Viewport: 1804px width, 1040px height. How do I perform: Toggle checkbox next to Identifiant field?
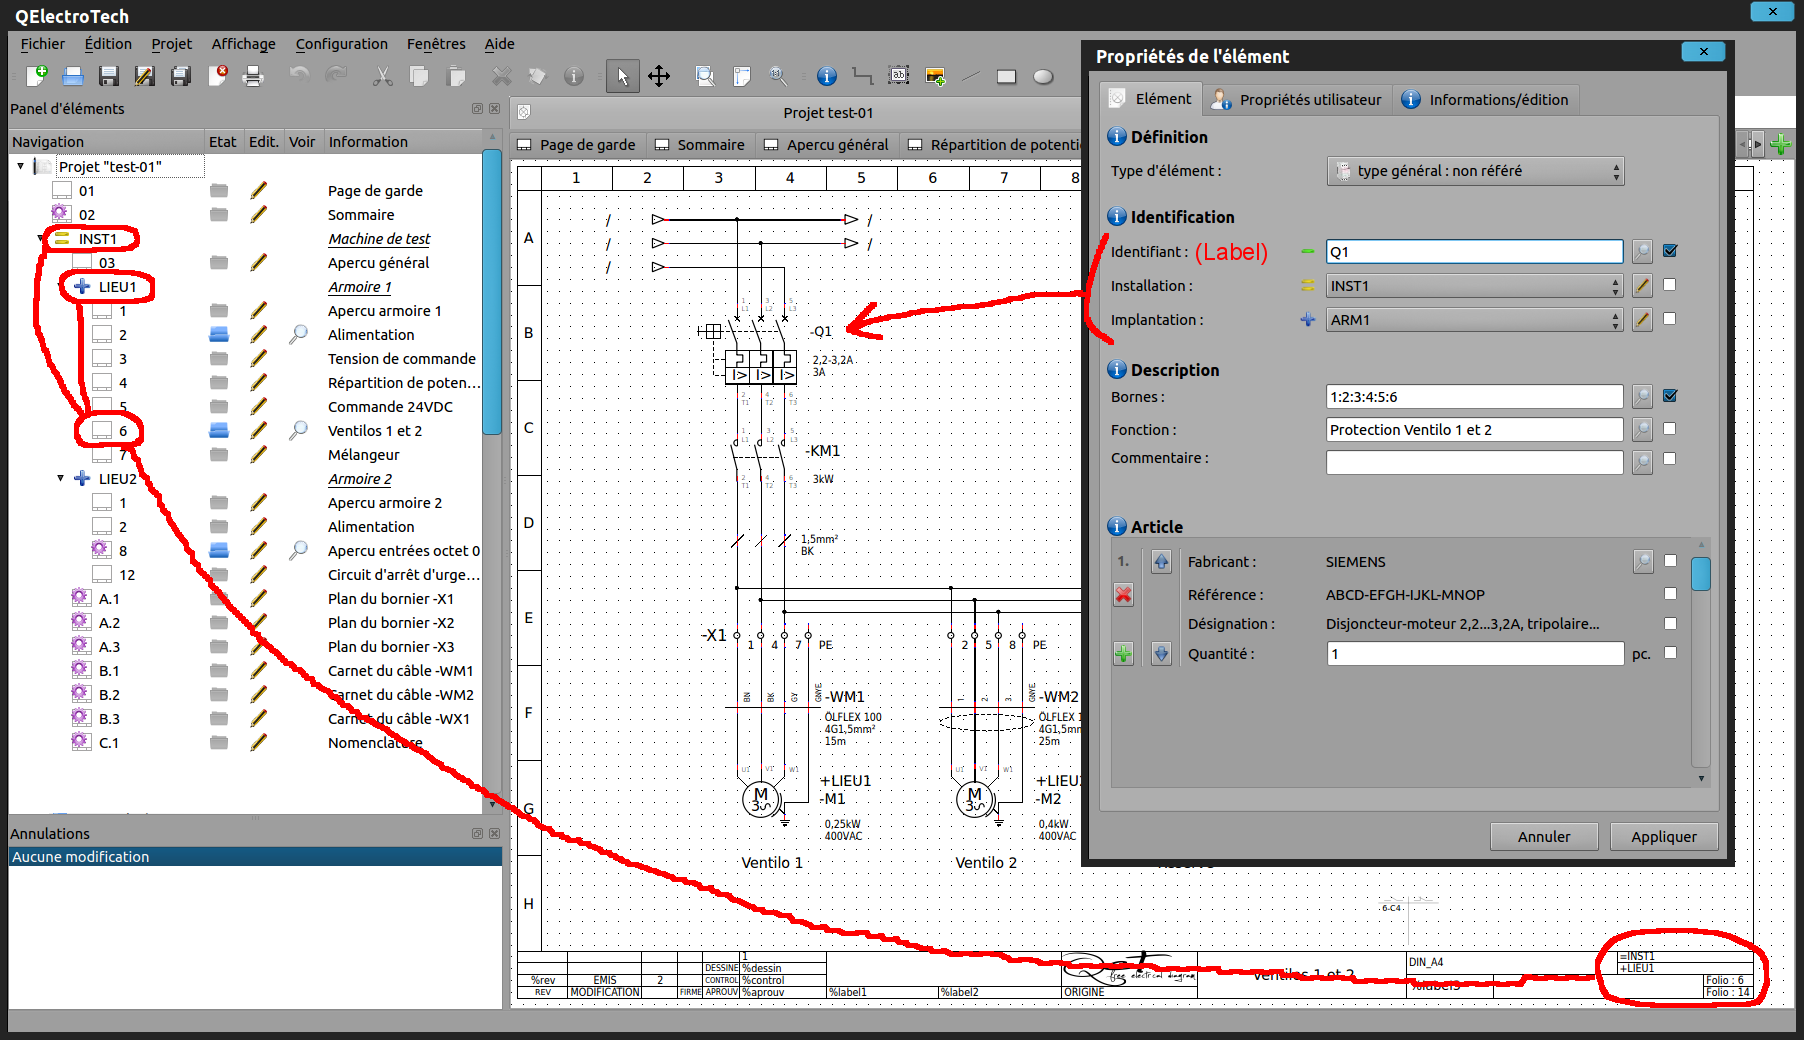[x=1670, y=251]
